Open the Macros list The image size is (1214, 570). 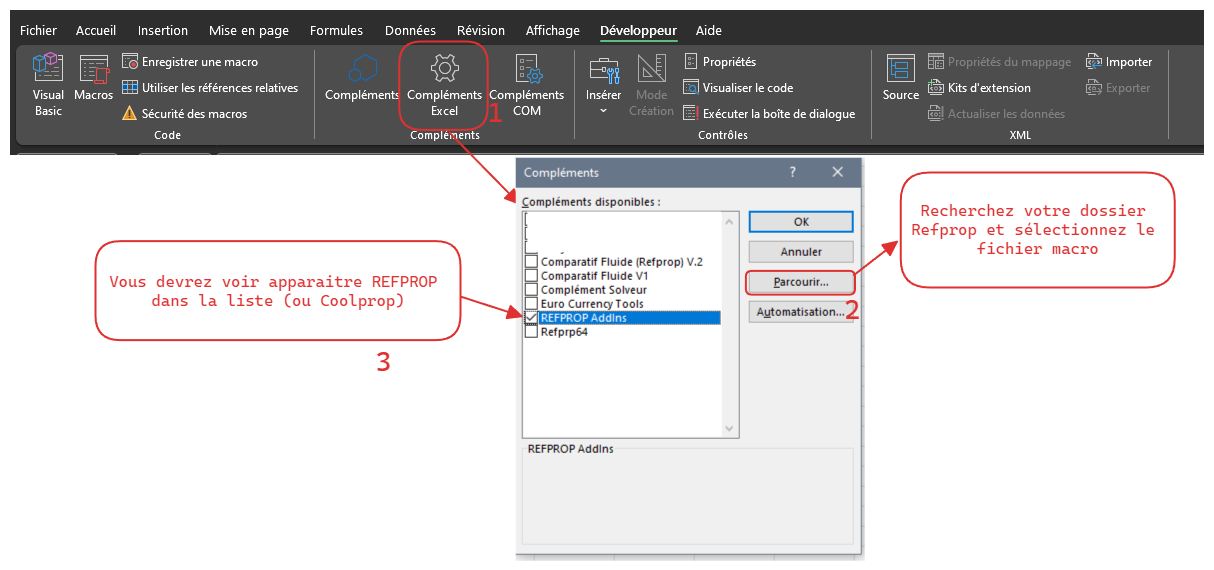(x=94, y=78)
